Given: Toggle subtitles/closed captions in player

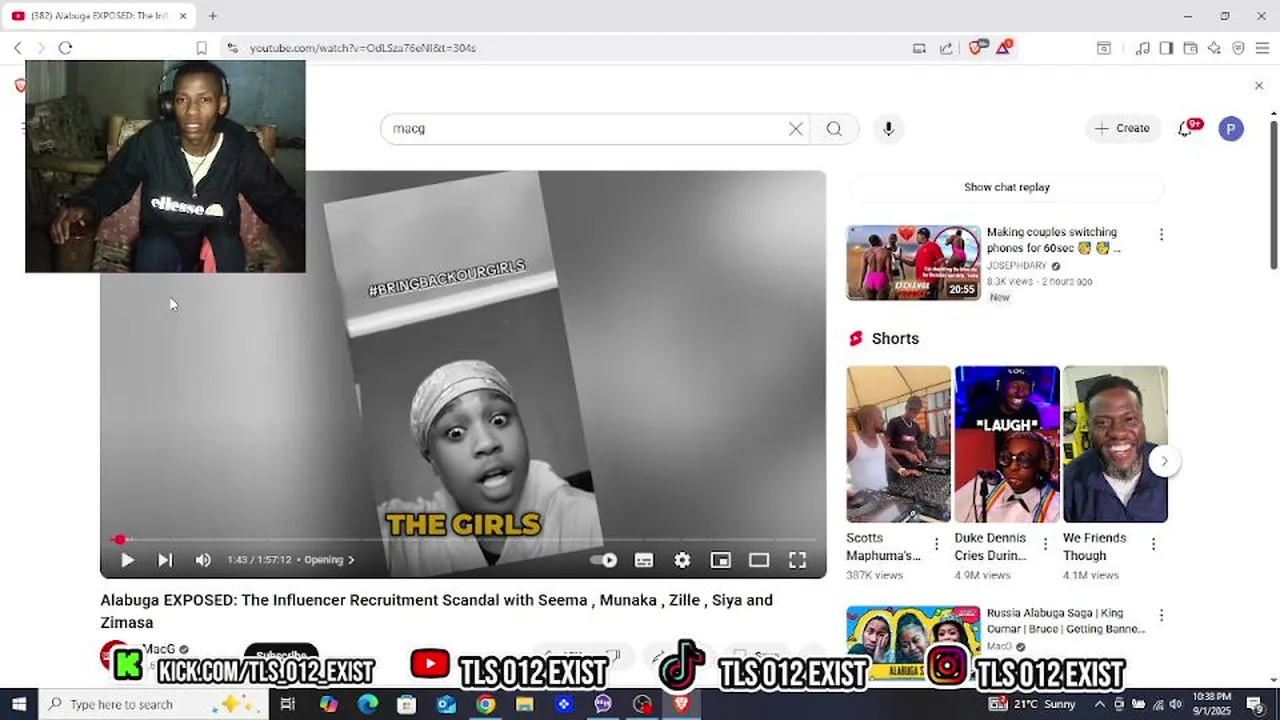Looking at the screenshot, I should (x=644, y=560).
